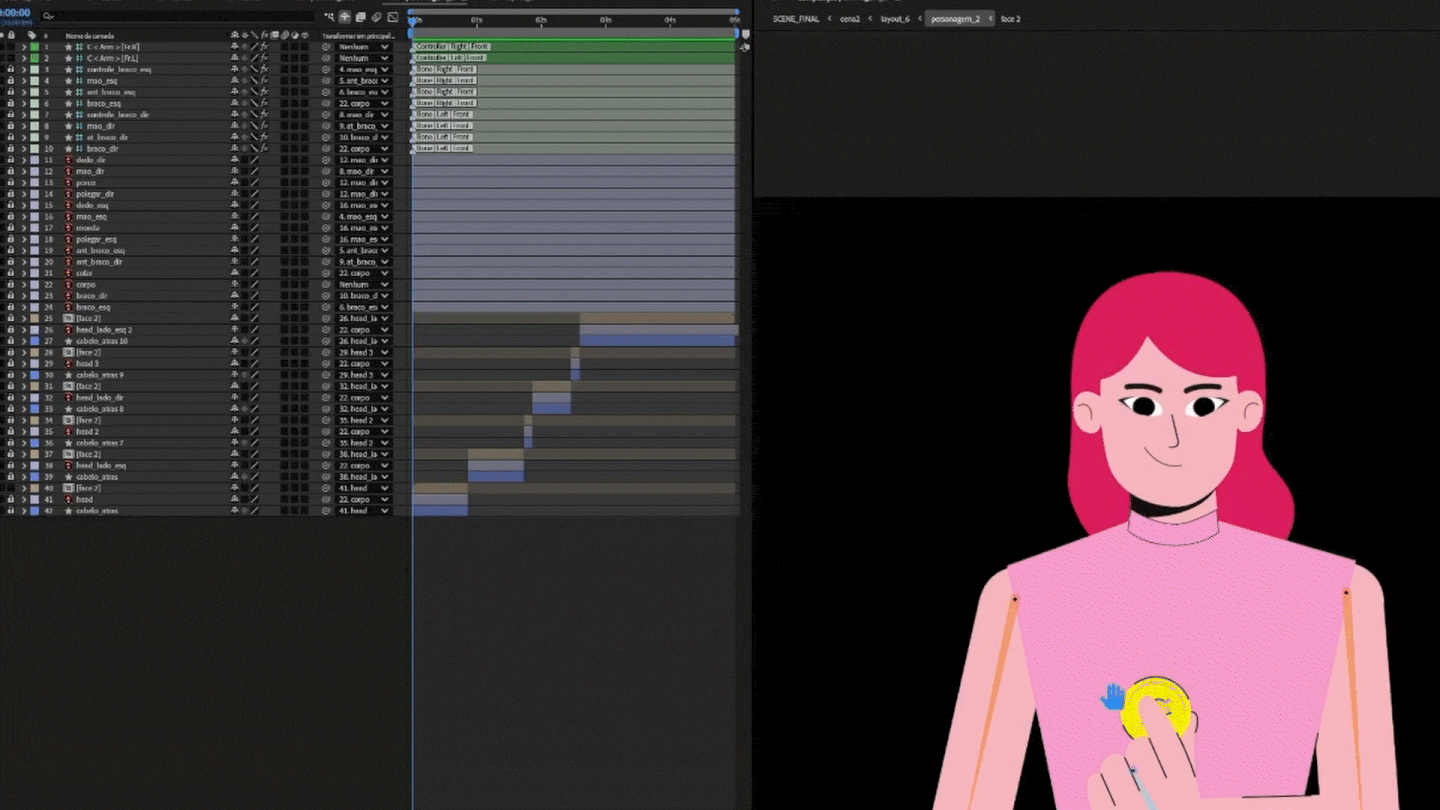This screenshot has height=810, width=1440.
Task: Click the quality switch on layer 24 braco_esq
Action: click(254, 307)
